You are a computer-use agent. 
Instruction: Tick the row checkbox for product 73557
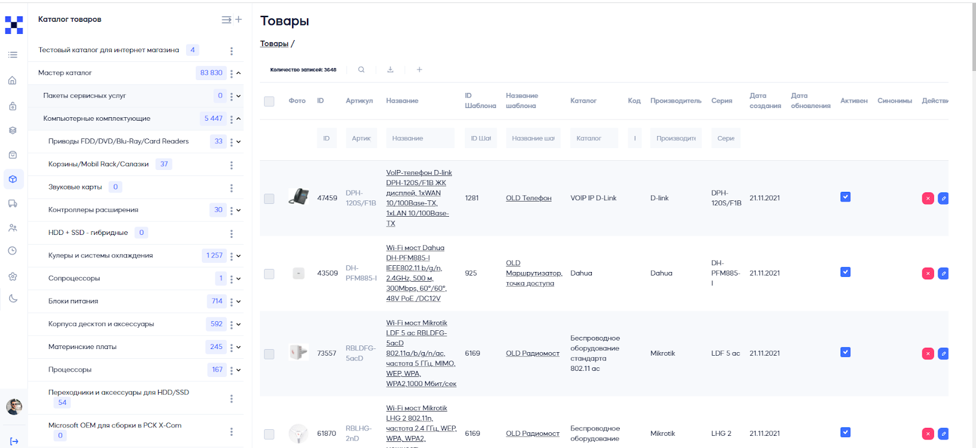(x=269, y=354)
